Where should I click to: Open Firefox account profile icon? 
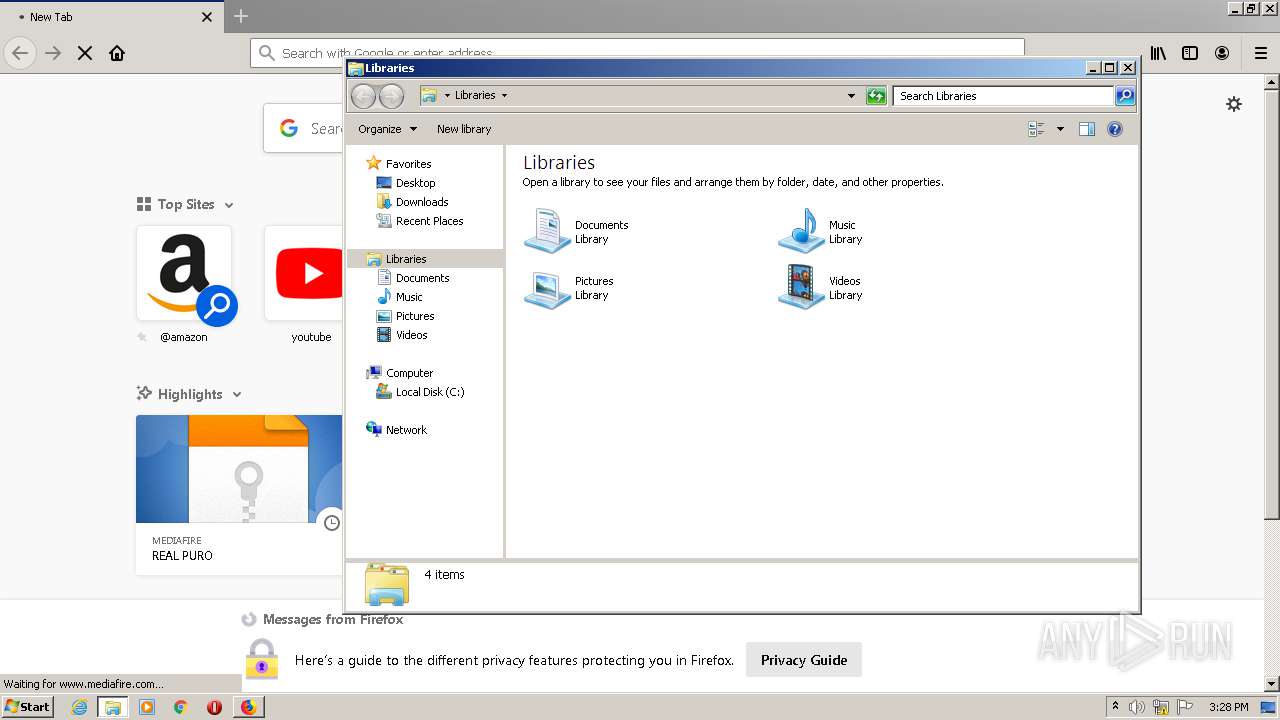(x=1222, y=53)
